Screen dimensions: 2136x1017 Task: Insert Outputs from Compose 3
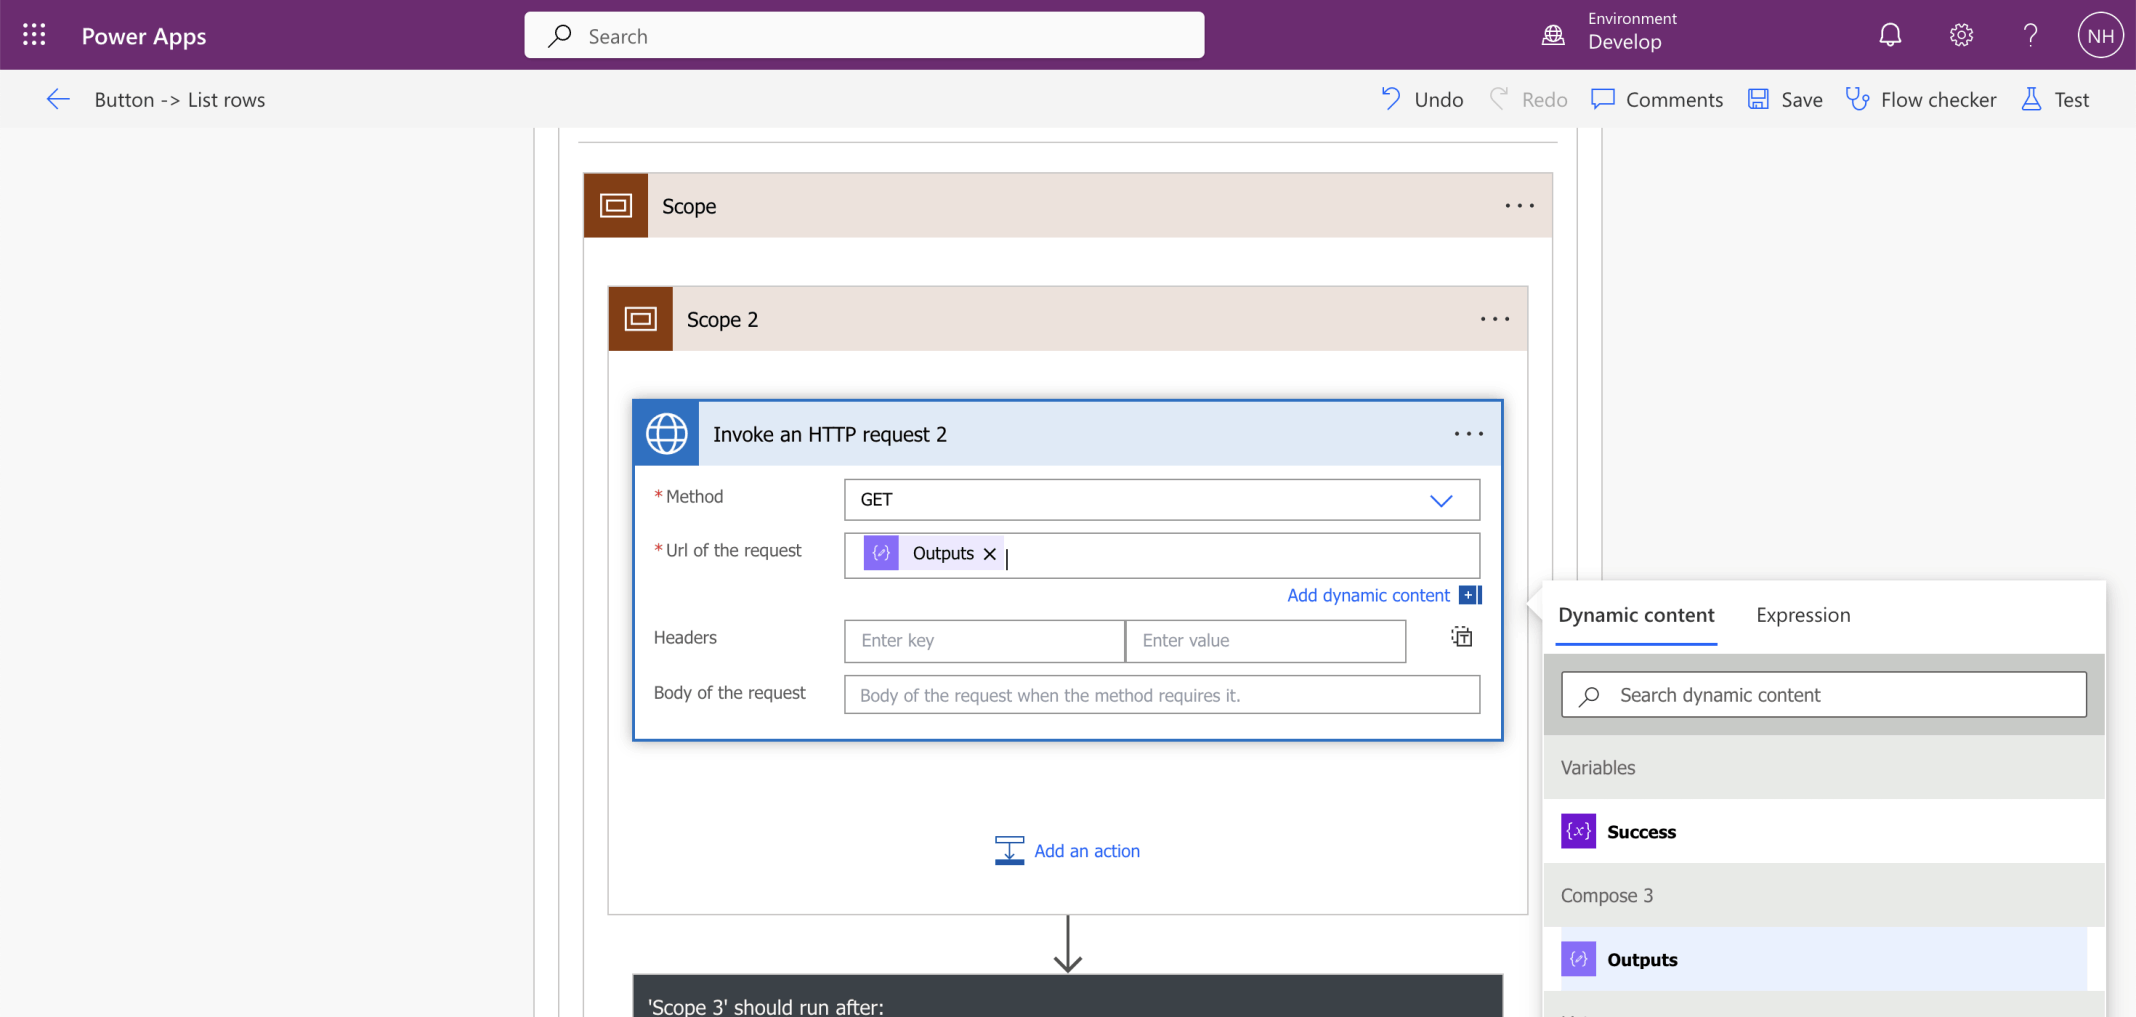(1824, 959)
